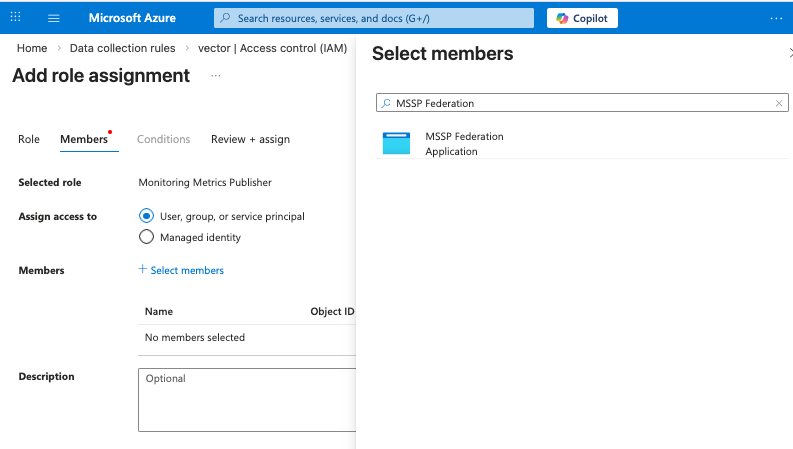
Task: Select the MSSP Federation Application result
Action: 582,144
